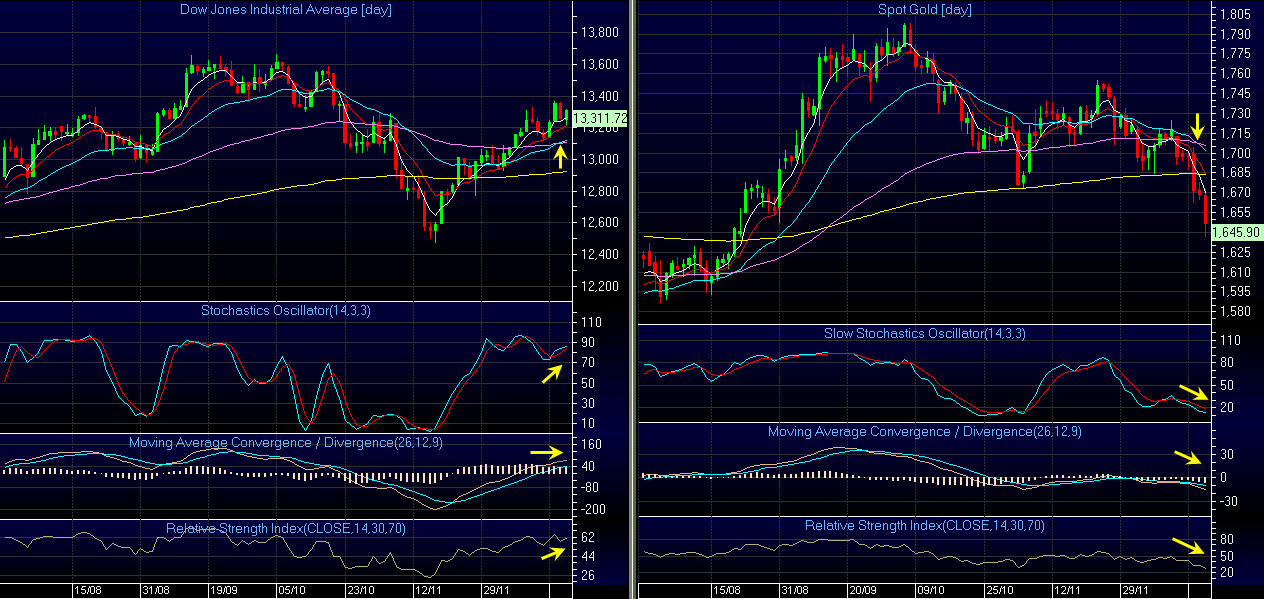Select the 05/10 date marker on the axis

291,590
